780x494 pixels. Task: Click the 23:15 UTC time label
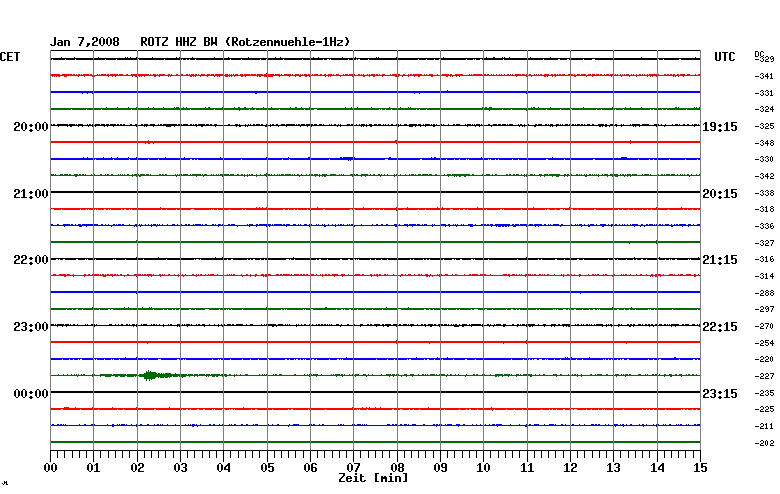click(x=720, y=394)
